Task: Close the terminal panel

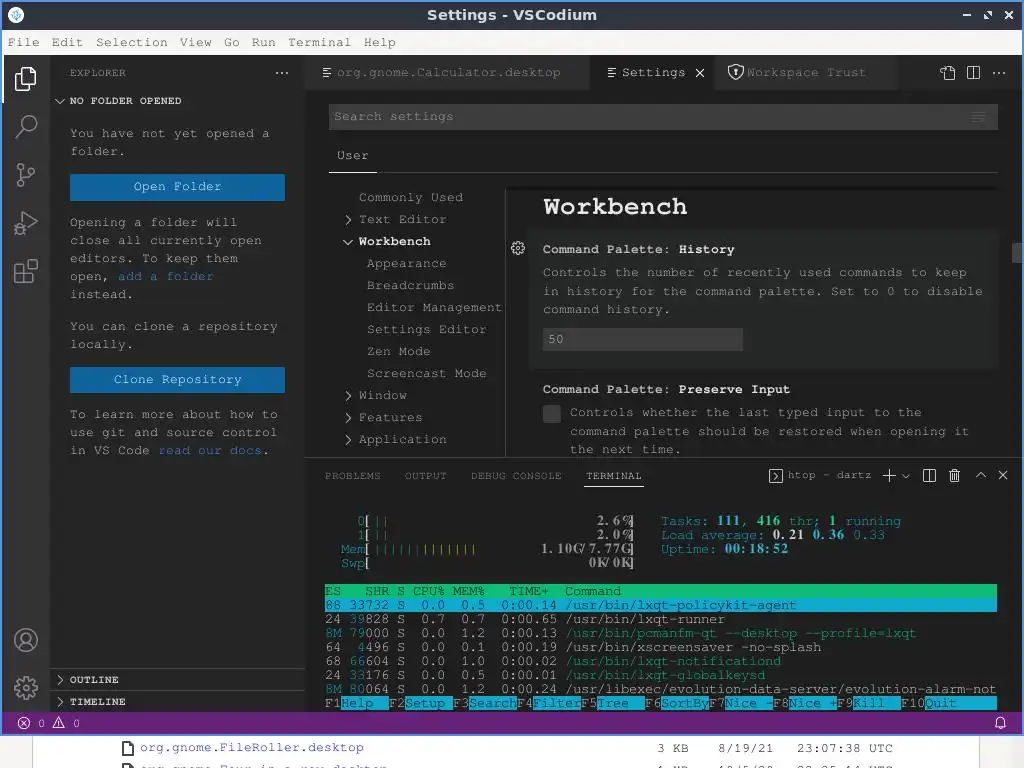Action: tap(1003, 475)
